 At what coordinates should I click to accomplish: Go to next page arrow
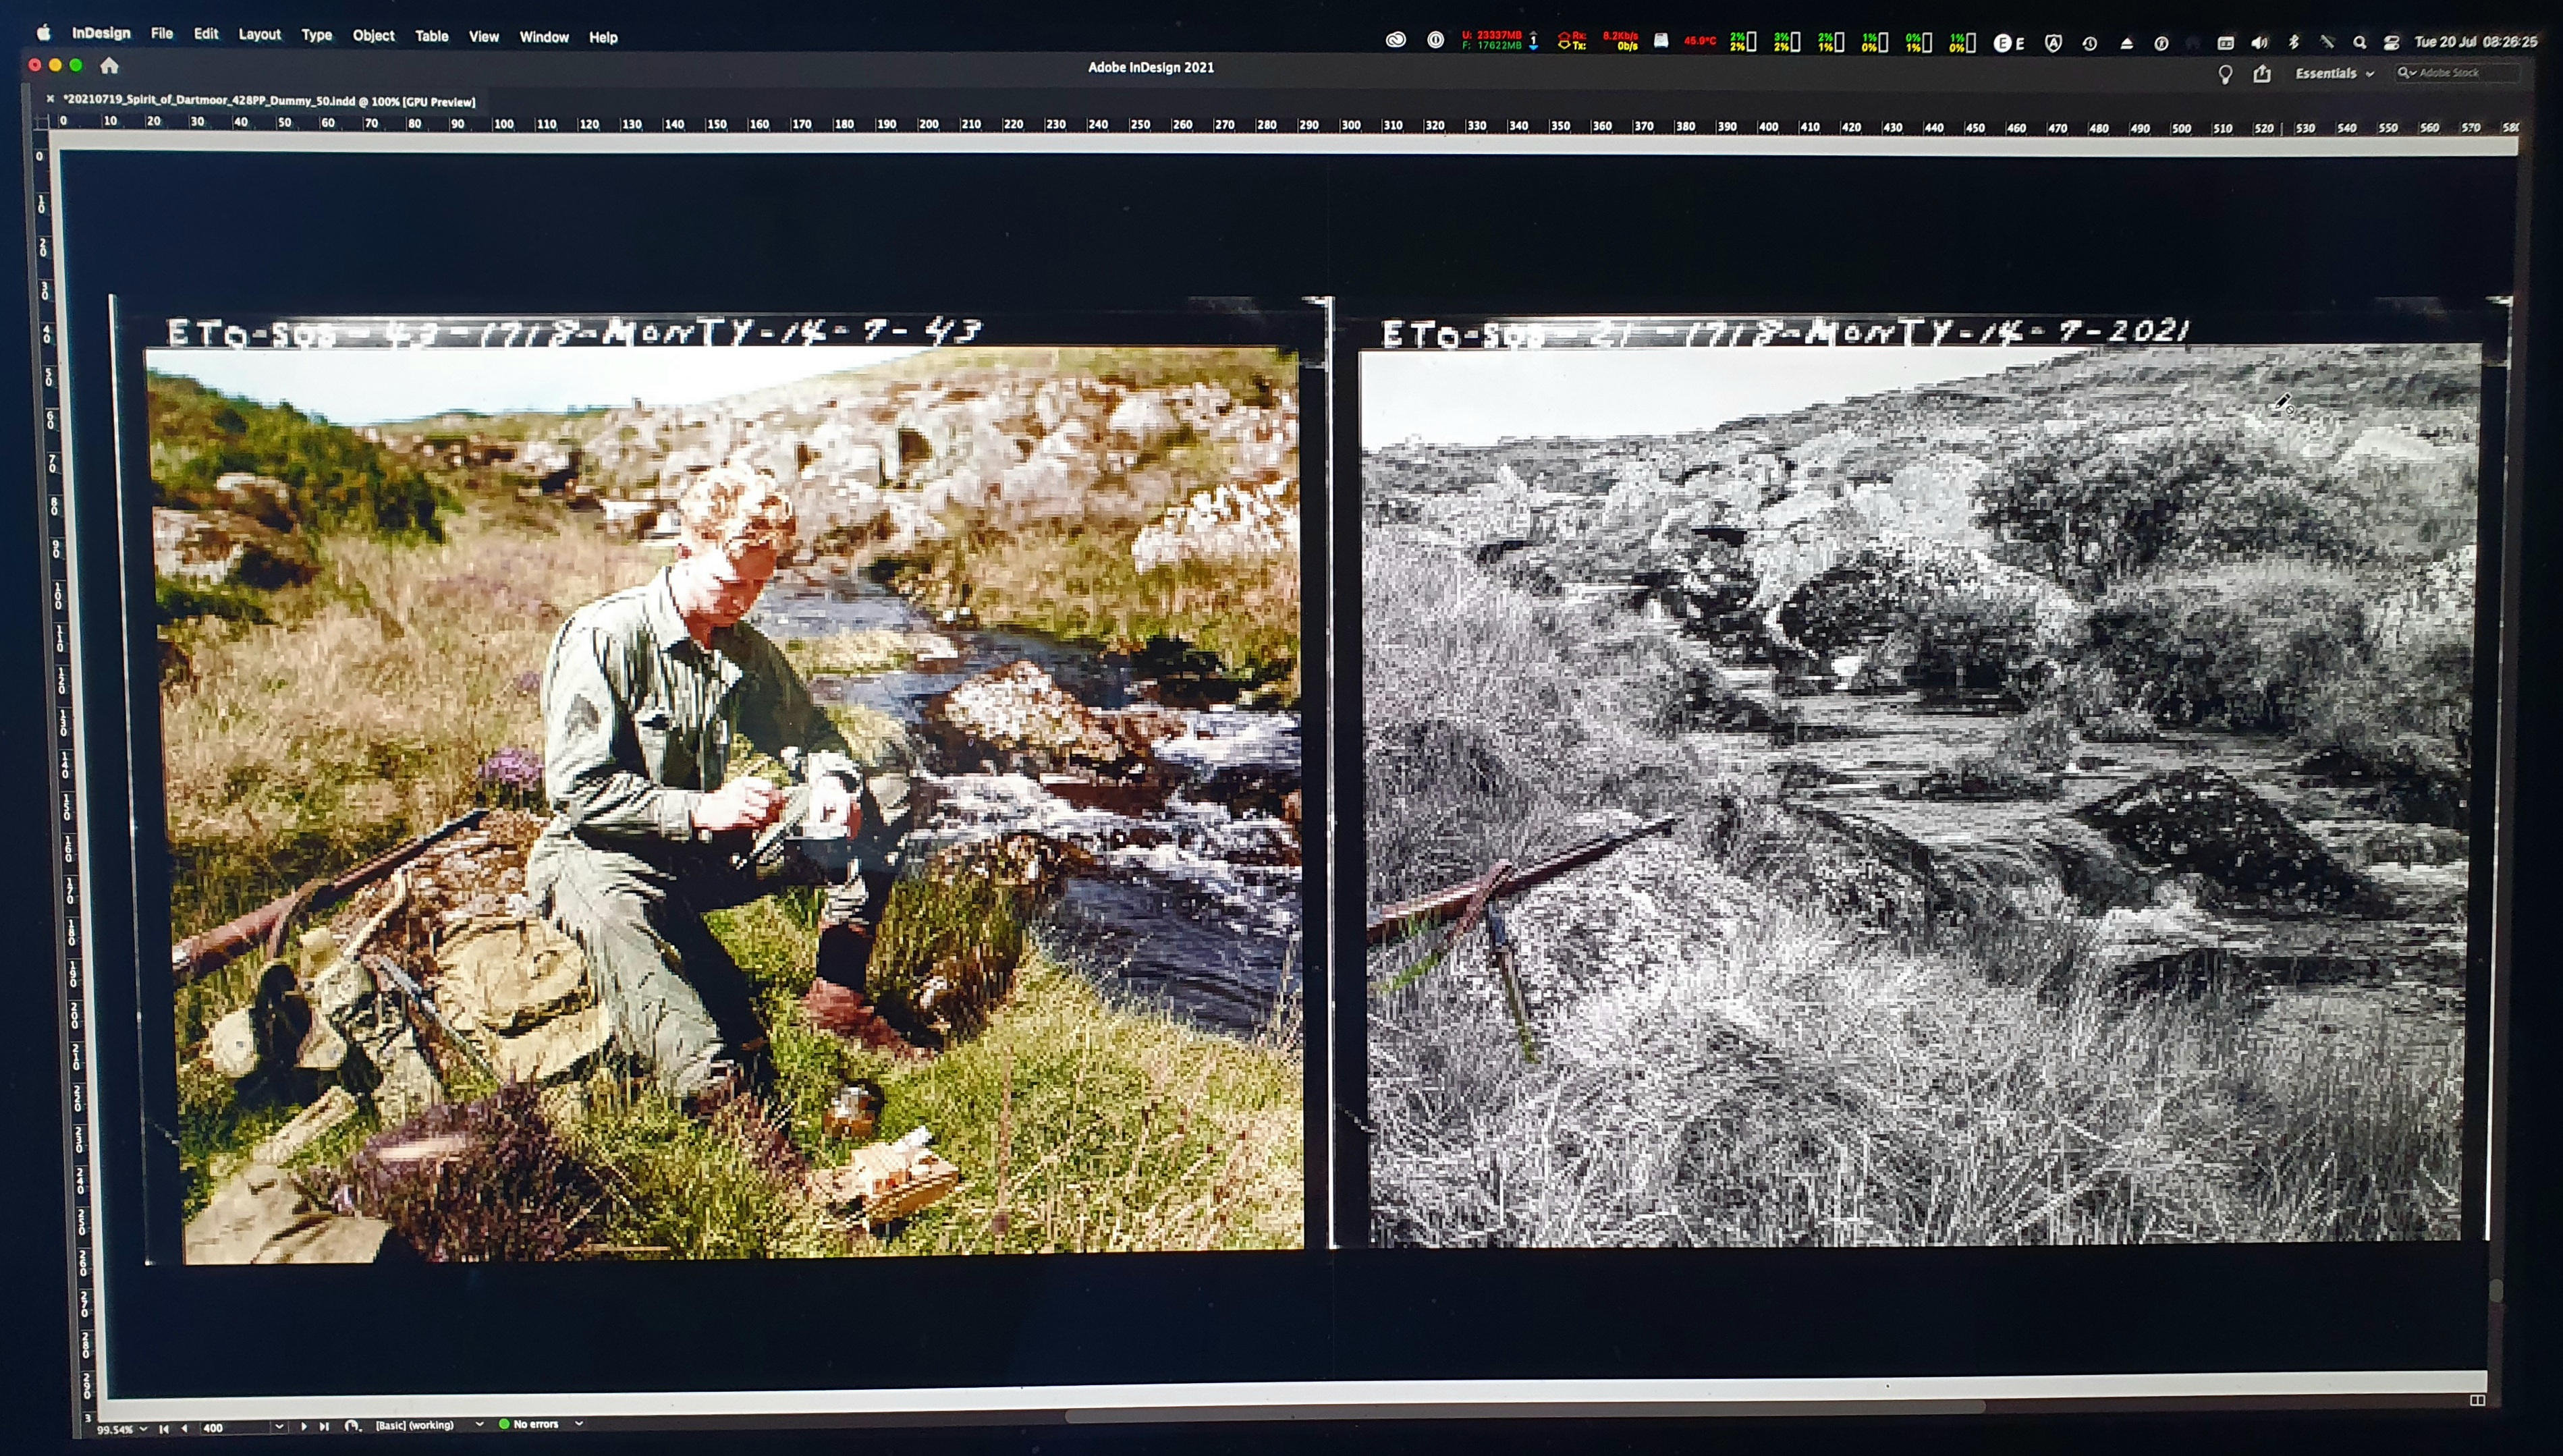point(303,1427)
